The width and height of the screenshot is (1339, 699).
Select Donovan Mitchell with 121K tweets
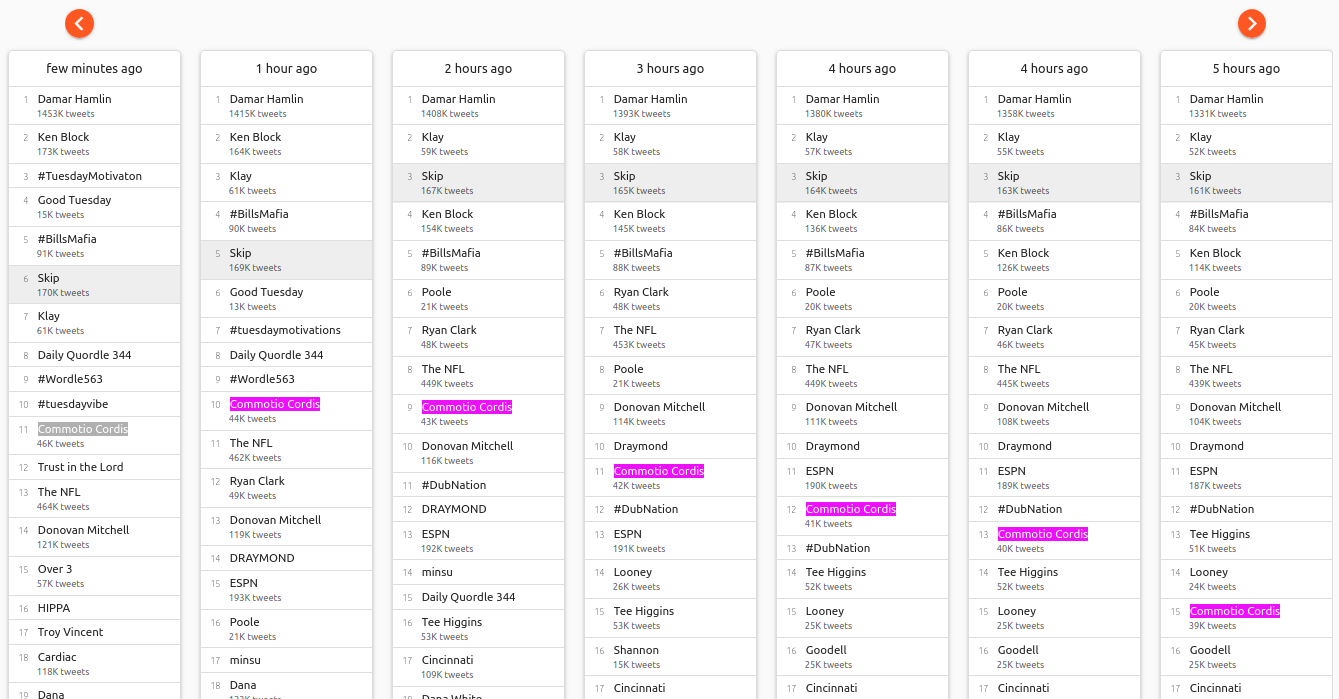tap(95, 537)
